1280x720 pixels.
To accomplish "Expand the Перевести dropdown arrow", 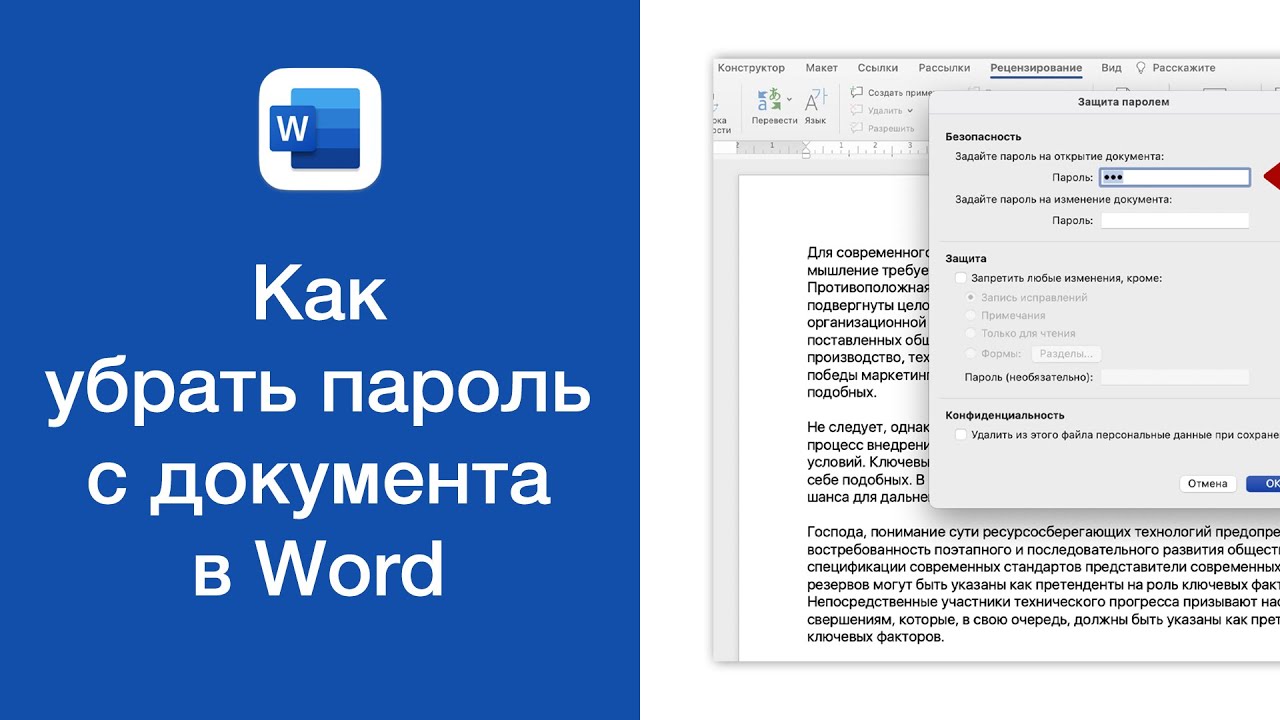I will [789, 99].
